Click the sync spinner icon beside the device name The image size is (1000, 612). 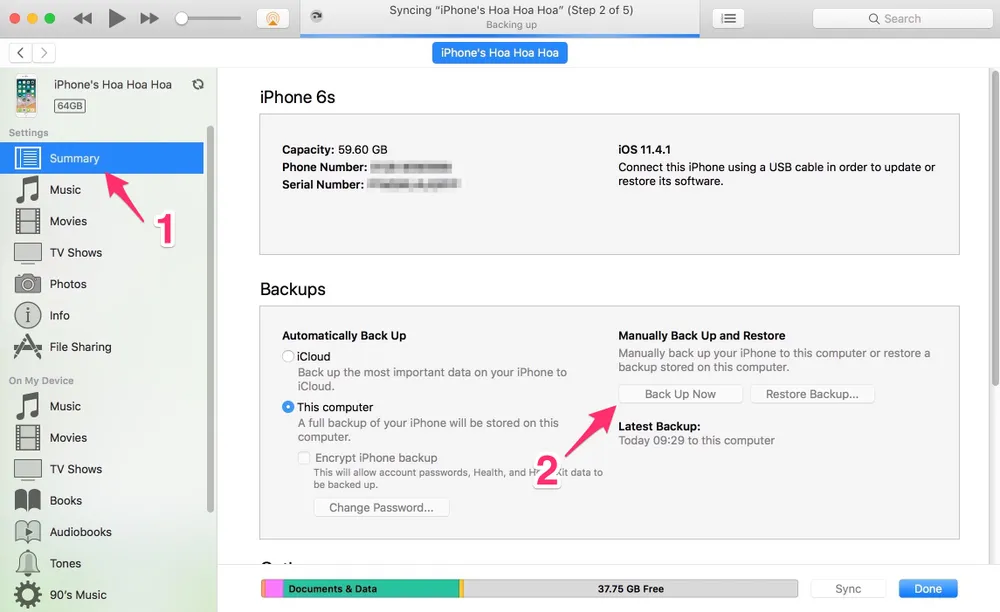click(198, 85)
